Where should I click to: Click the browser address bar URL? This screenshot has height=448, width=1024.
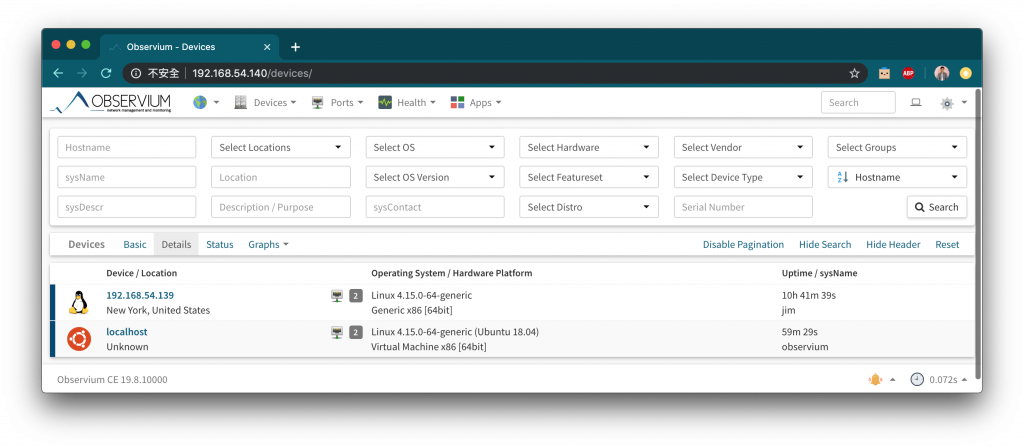[252, 73]
